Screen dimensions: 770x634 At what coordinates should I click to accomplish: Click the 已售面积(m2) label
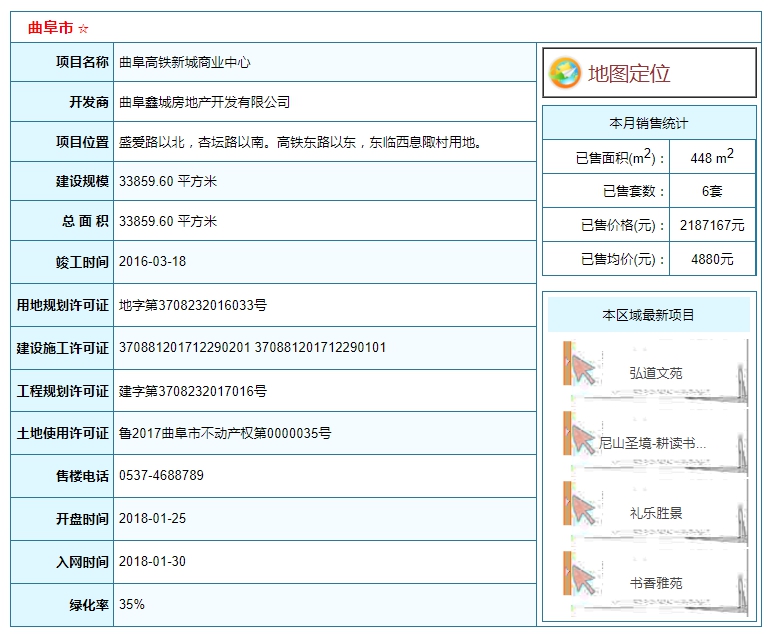click(620, 157)
